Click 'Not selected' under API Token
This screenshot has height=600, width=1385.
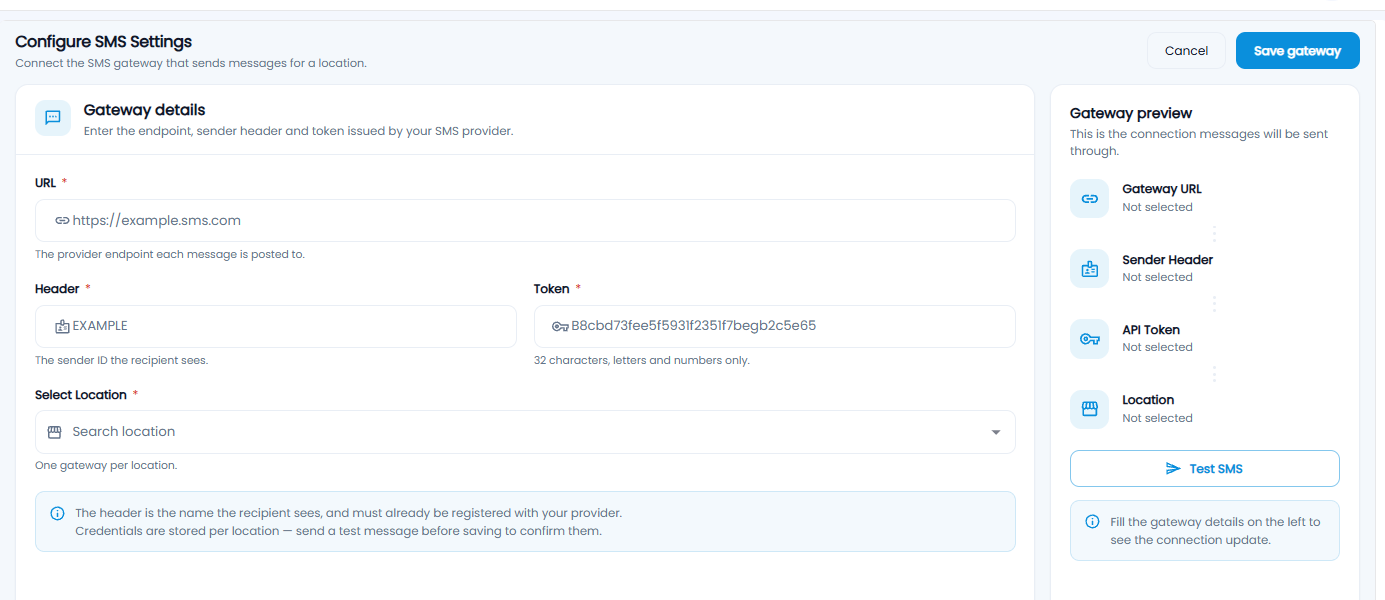pyautogui.click(x=1157, y=347)
